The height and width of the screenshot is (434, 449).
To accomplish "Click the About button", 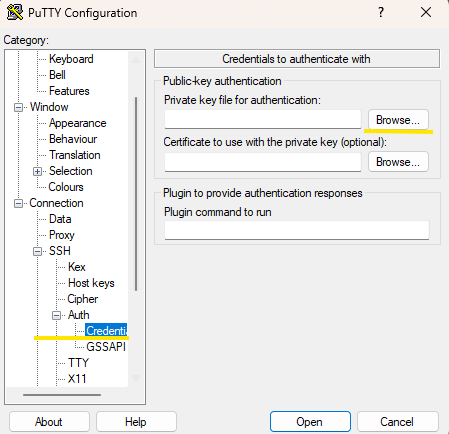I will click(49, 422).
